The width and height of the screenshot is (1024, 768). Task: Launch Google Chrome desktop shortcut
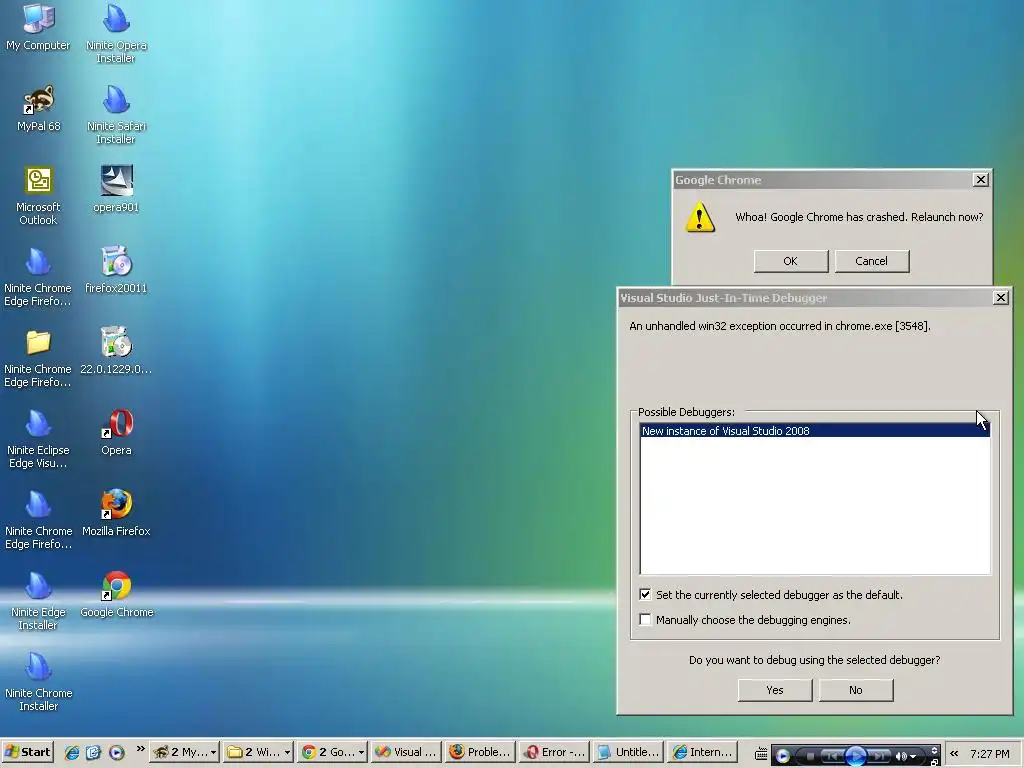[x=116, y=594]
